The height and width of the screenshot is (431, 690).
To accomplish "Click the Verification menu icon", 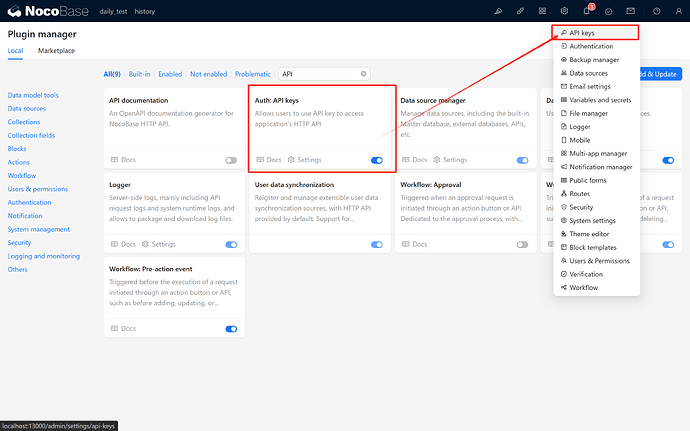I will [564, 274].
